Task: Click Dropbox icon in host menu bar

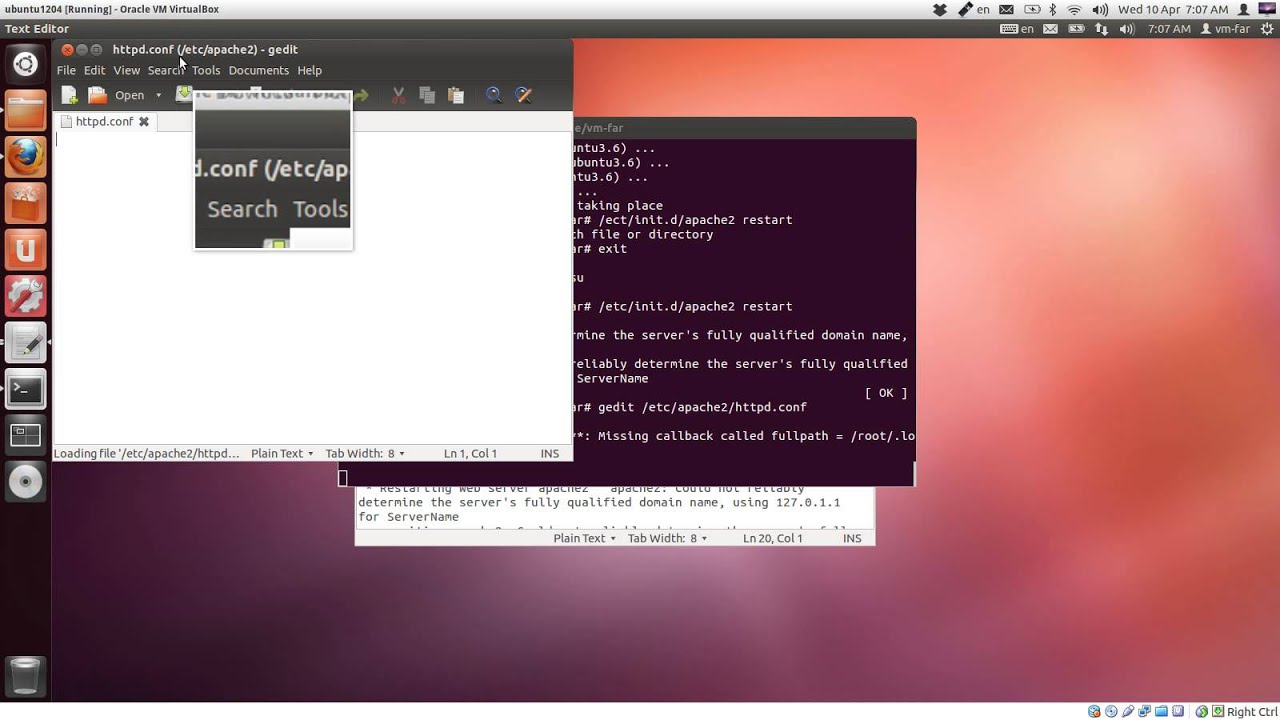Action: 940,9
